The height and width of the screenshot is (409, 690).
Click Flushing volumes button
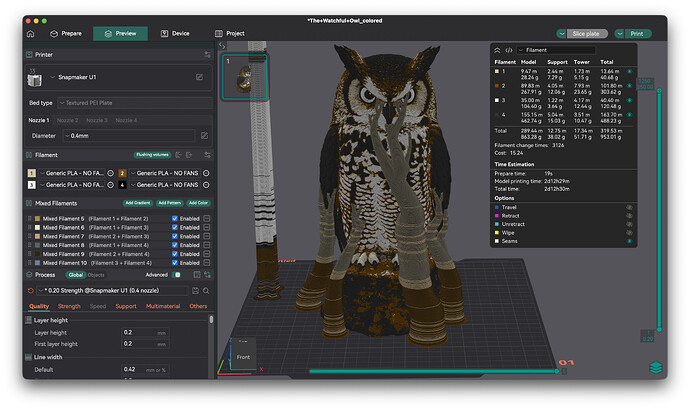pos(152,155)
